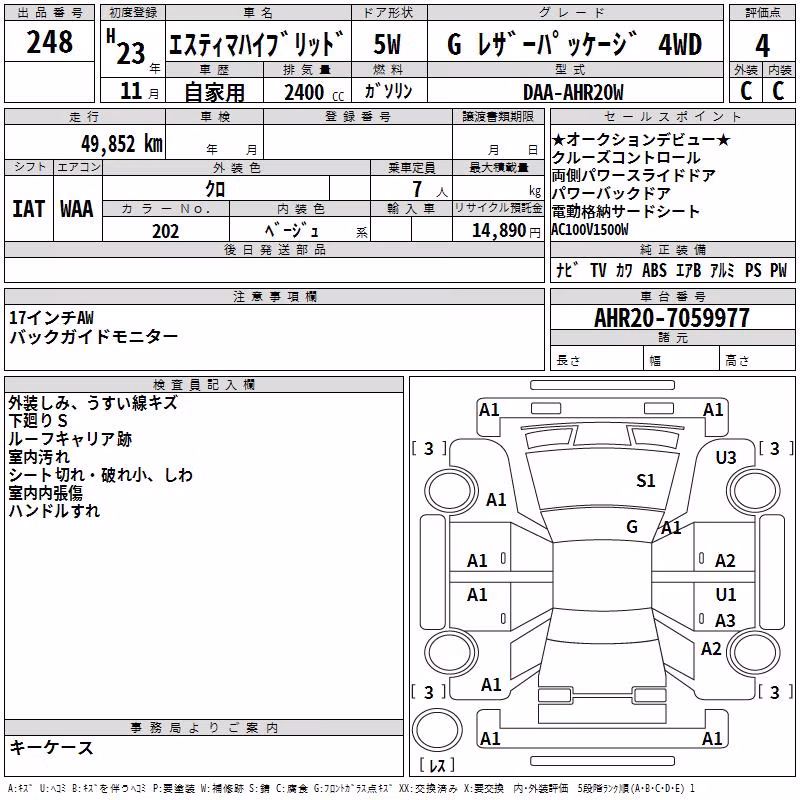800x800 pixels.
Task: Select the inspector note 室内汚れ
Action: point(39,457)
